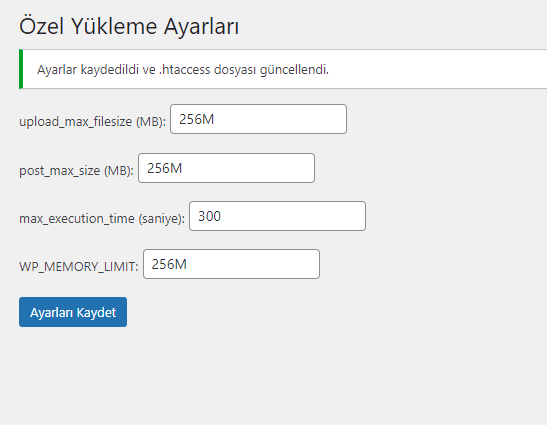Viewport: 547px width, 425px height.
Task: Click the green bar of the success notice
Action: (x=21, y=69)
